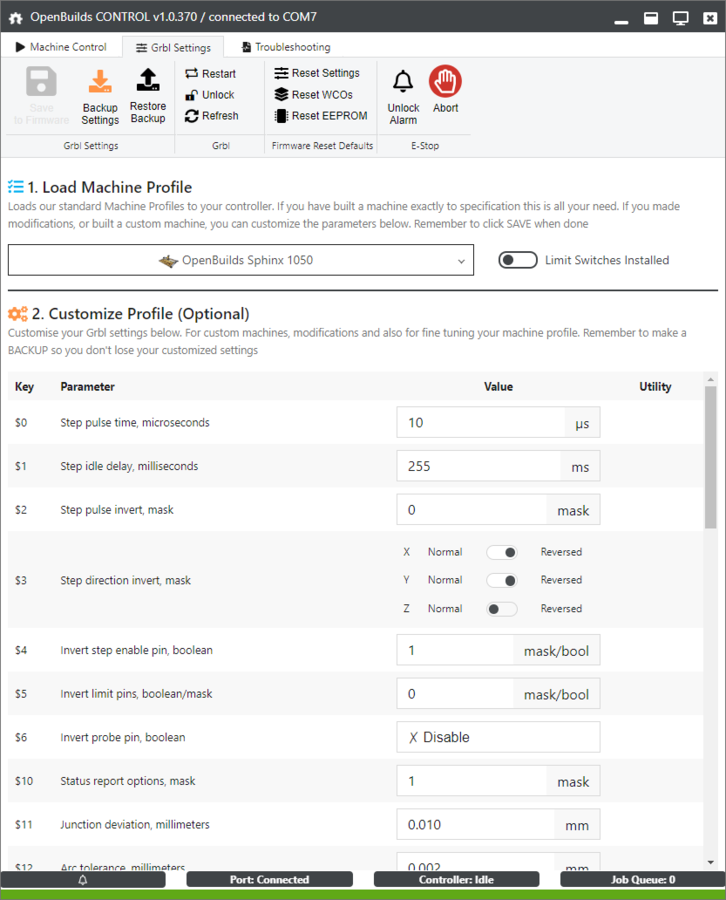
Task: Toggle Y axis step direction invert
Action: (501, 580)
